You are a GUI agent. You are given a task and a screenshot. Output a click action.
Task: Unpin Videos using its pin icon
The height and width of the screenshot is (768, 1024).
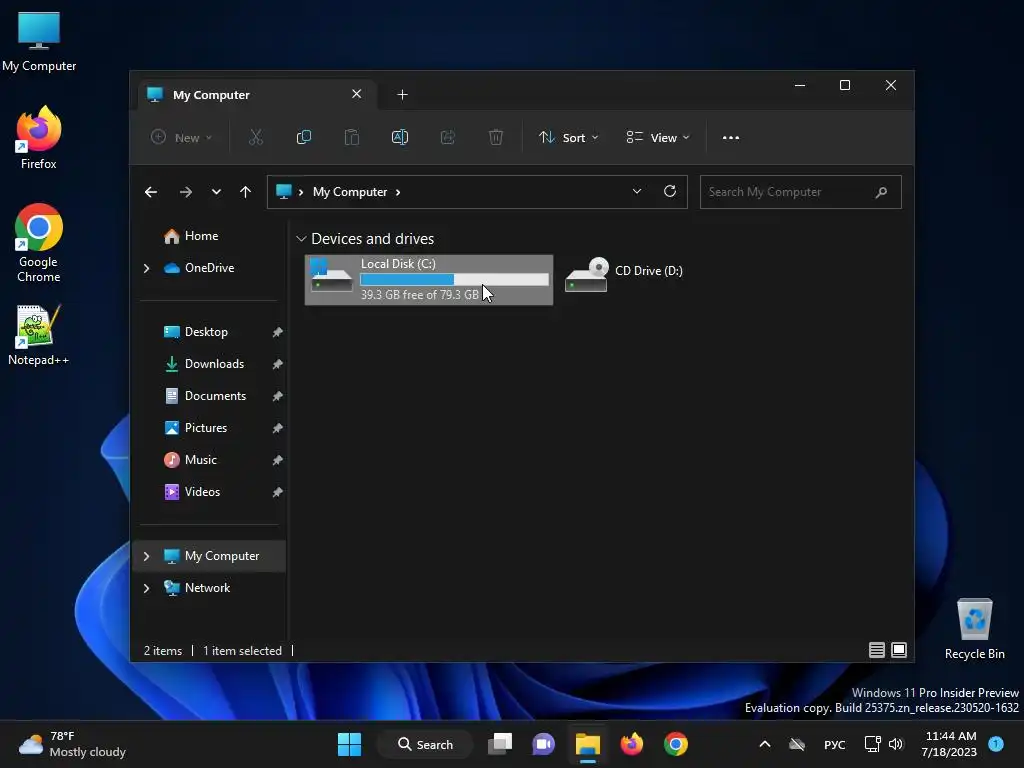[x=278, y=492]
